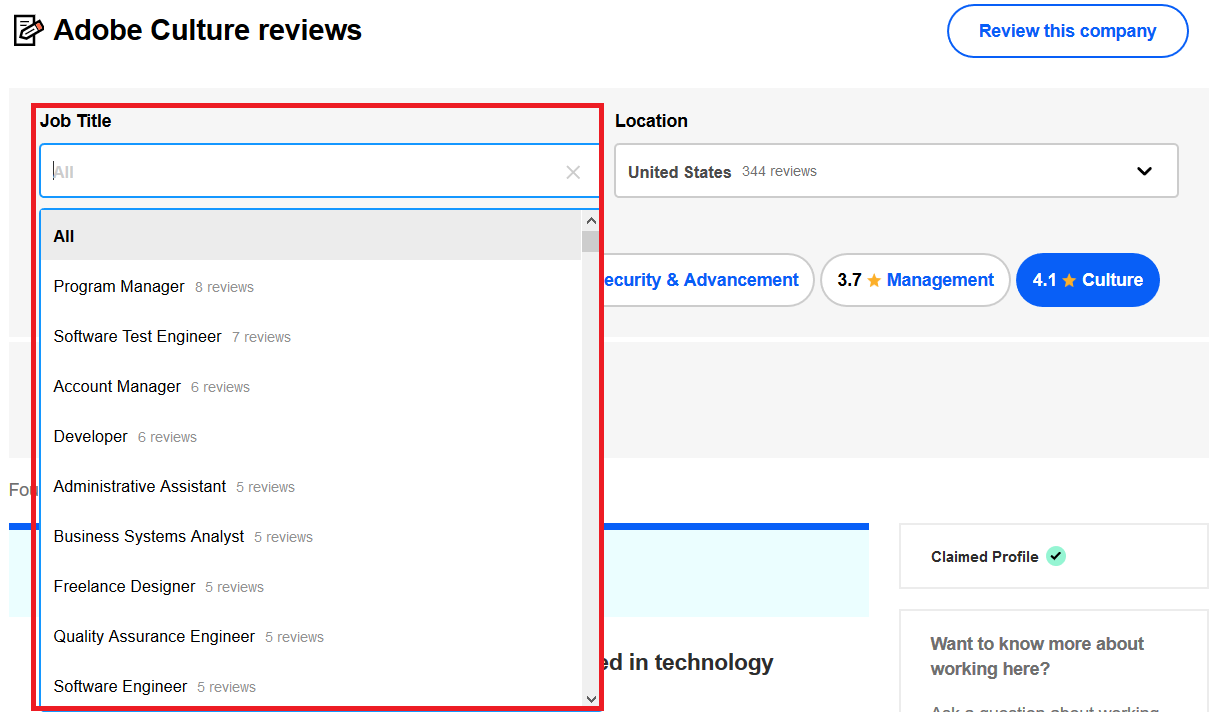Click the Location dropdown chevron arrow
1228x712 pixels.
[1145, 171]
